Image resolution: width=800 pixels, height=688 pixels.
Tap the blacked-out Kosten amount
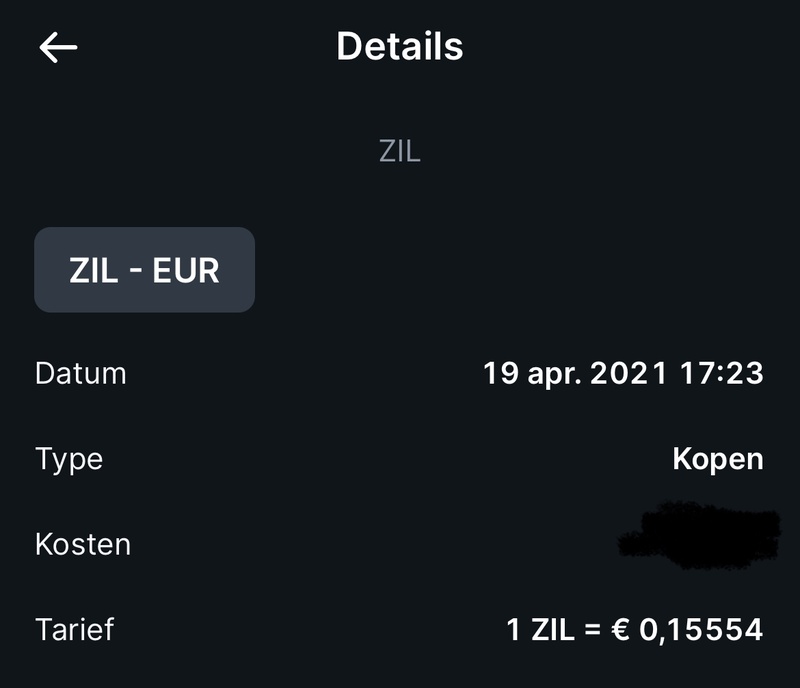[698, 540]
